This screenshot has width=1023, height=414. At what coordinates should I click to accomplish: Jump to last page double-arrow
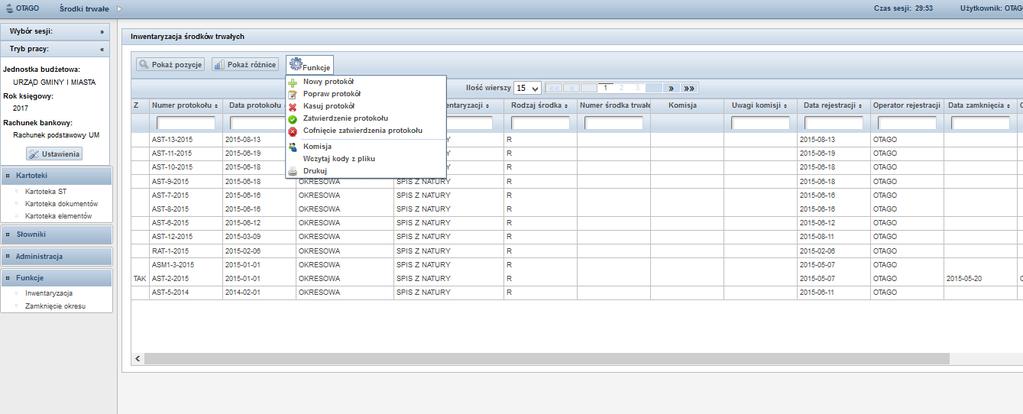(688, 88)
